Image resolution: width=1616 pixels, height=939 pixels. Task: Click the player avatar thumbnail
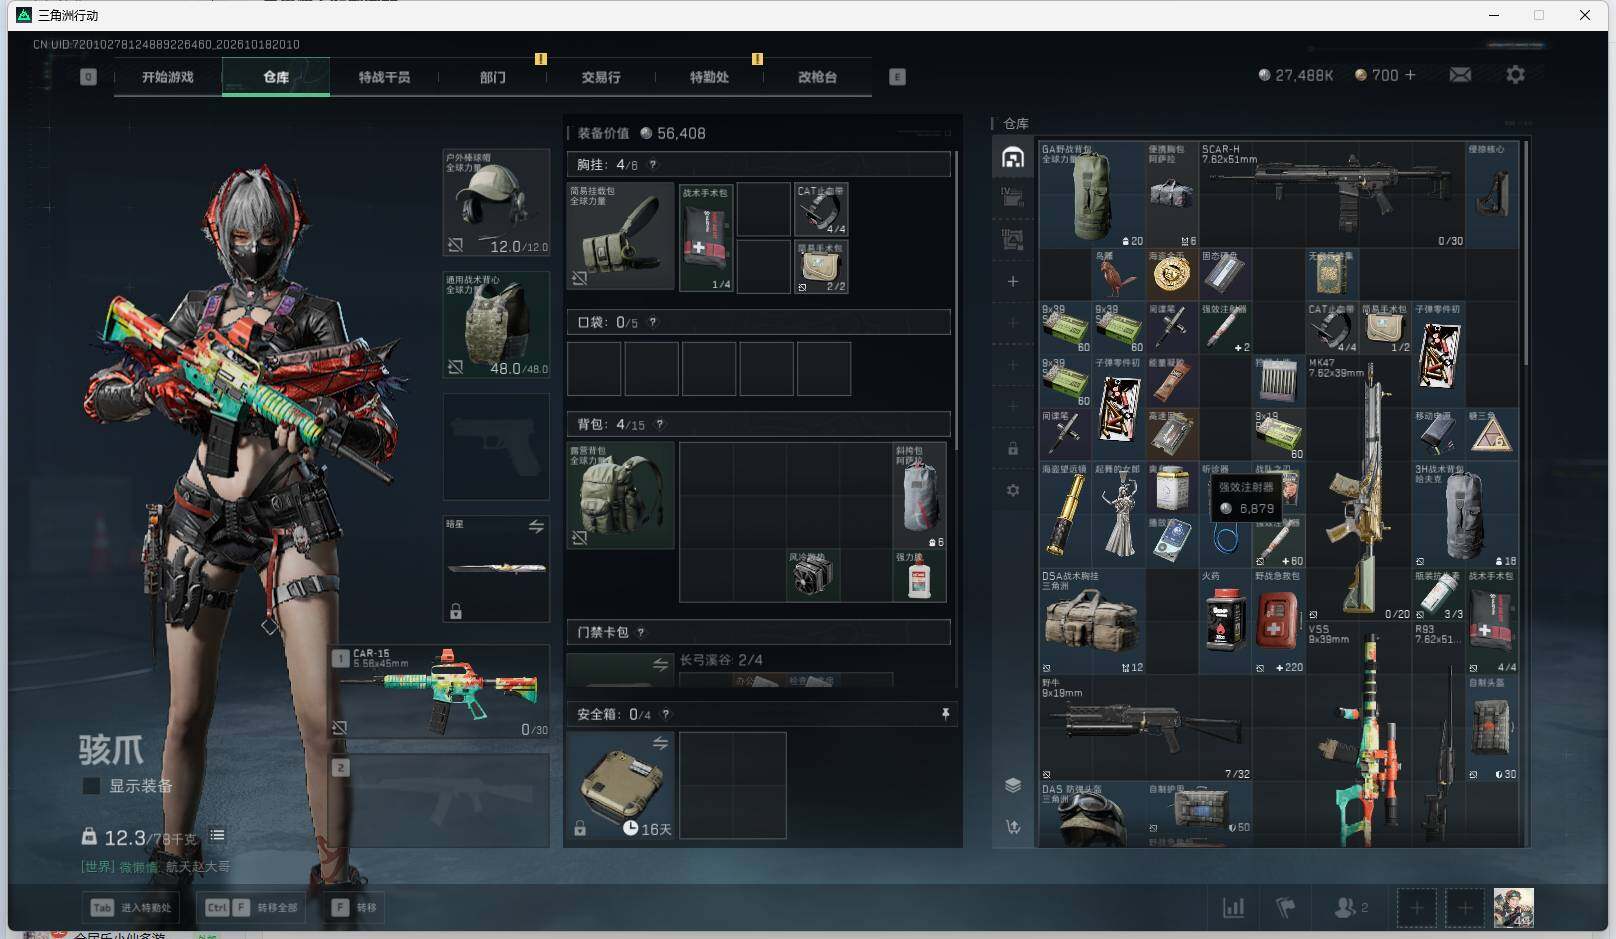[1513, 907]
